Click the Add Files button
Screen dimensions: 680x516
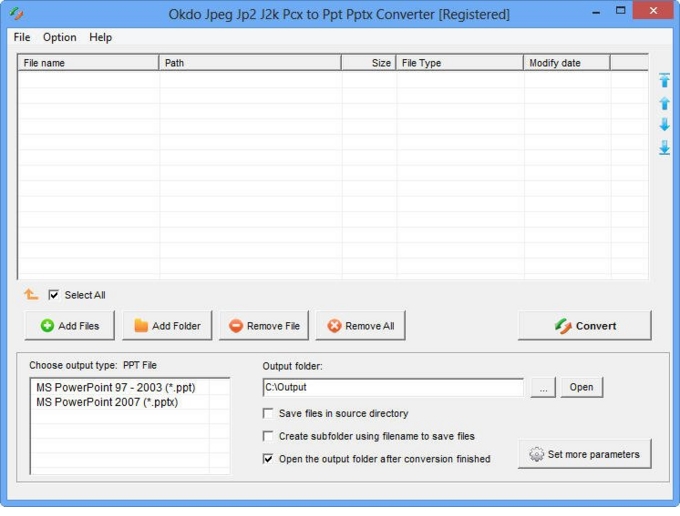[x=70, y=326]
